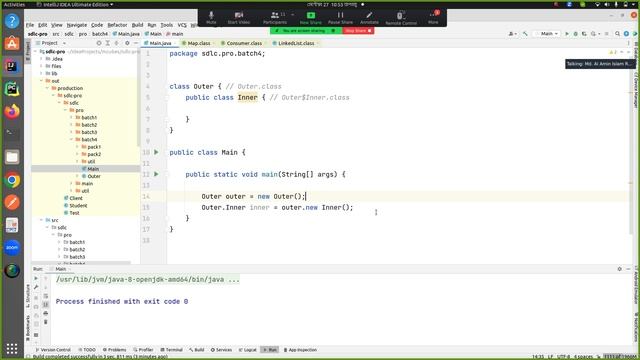
Task: Rerun Main in Run panel
Action: click(x=36, y=278)
